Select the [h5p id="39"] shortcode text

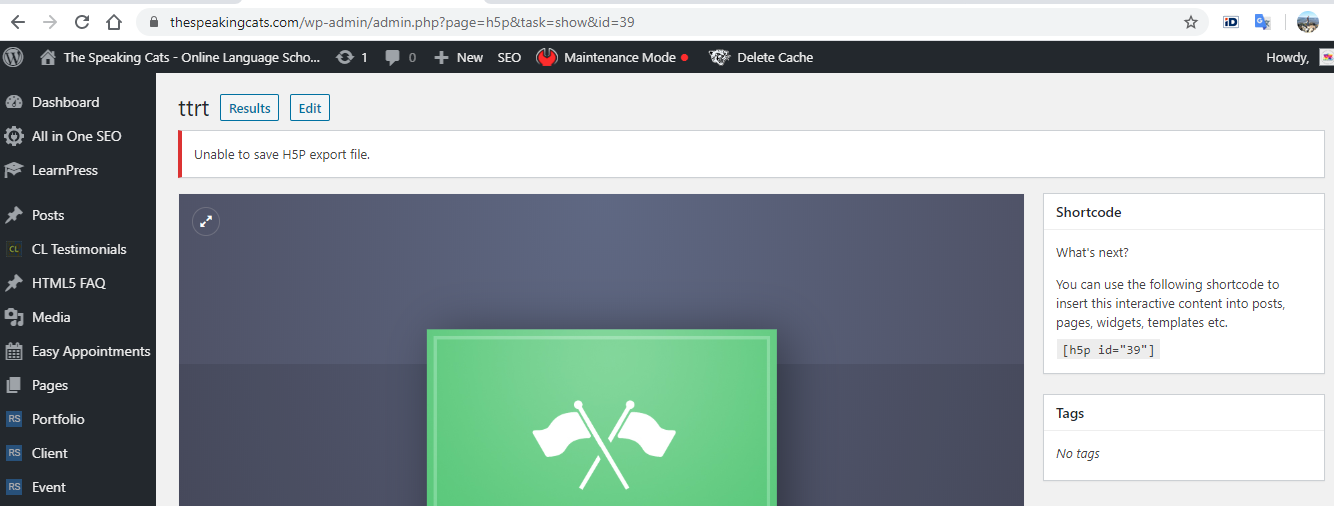(x=1108, y=349)
